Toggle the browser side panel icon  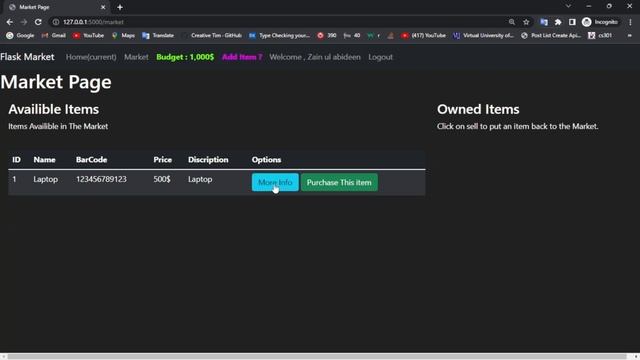[572, 22]
